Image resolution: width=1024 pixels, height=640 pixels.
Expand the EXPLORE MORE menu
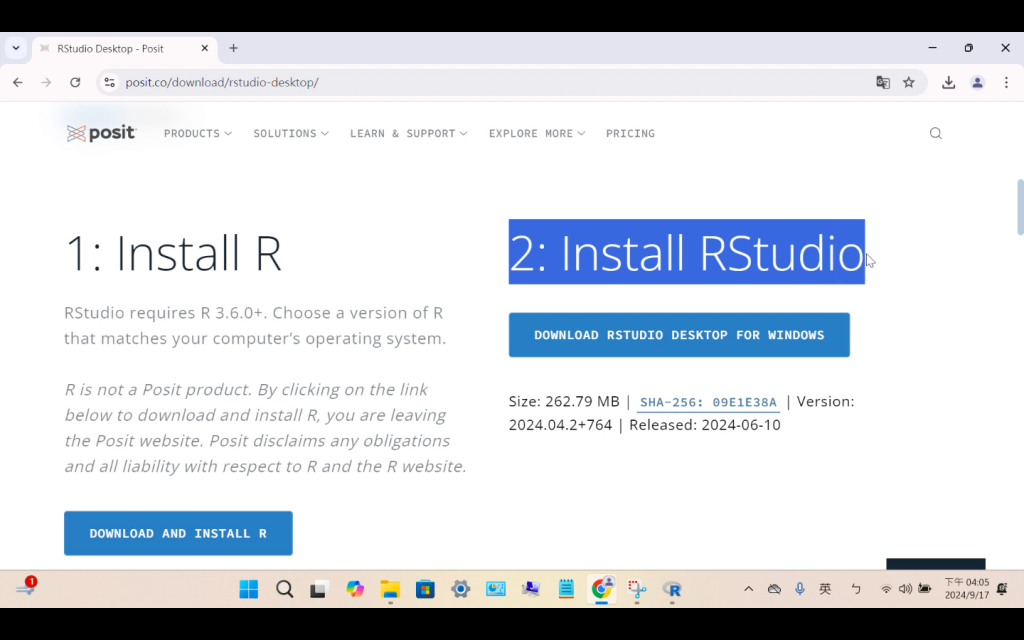tap(537, 133)
